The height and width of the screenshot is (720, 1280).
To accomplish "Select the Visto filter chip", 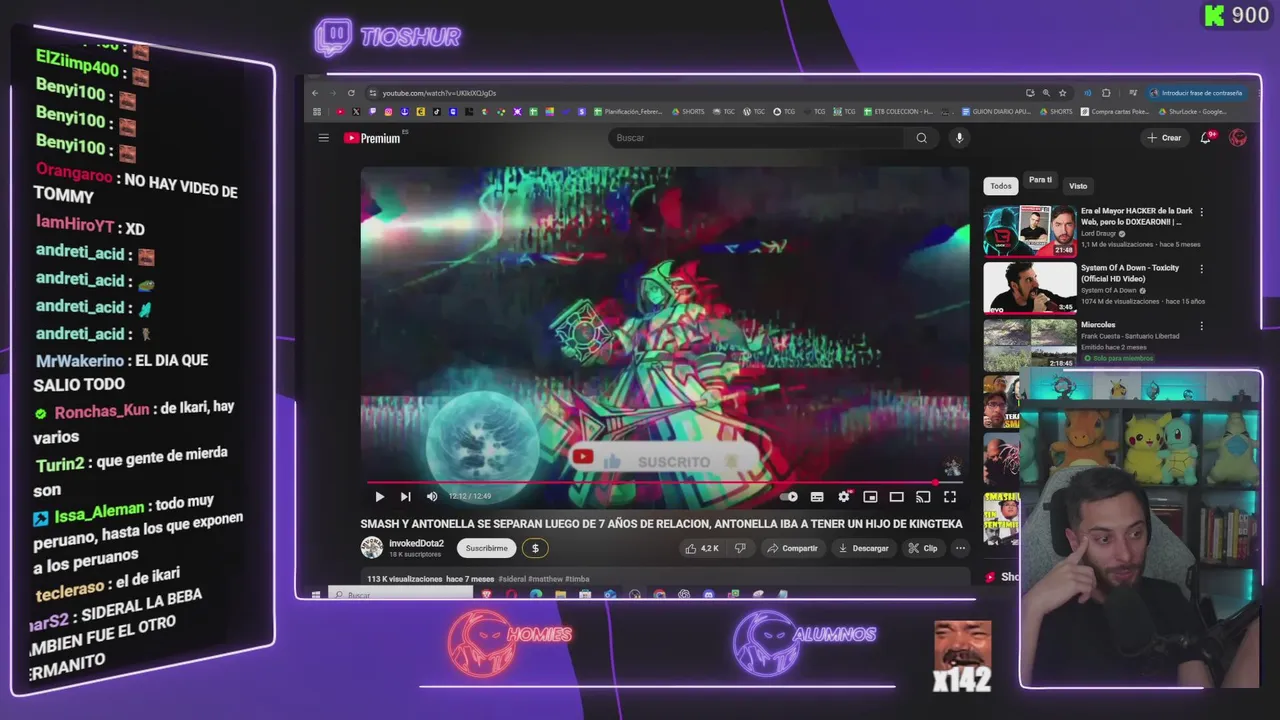I will click(1078, 186).
